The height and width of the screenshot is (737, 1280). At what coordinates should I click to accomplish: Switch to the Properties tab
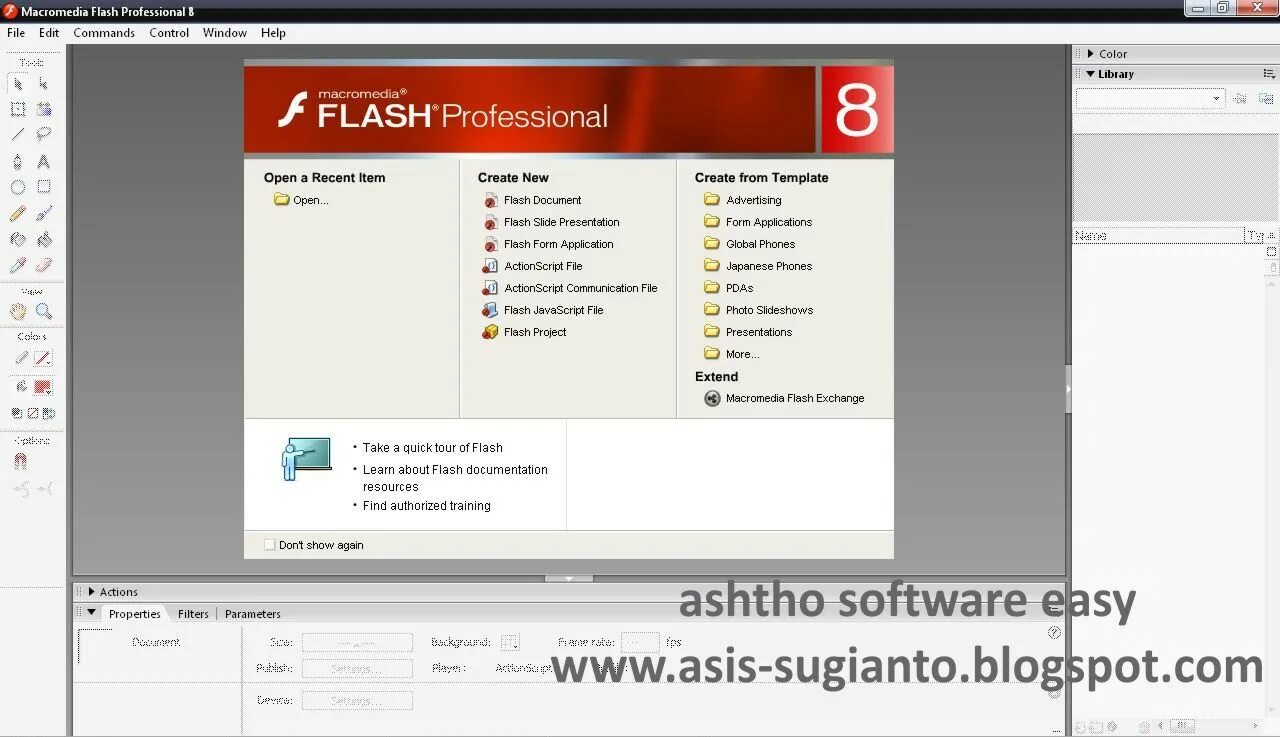click(x=135, y=614)
